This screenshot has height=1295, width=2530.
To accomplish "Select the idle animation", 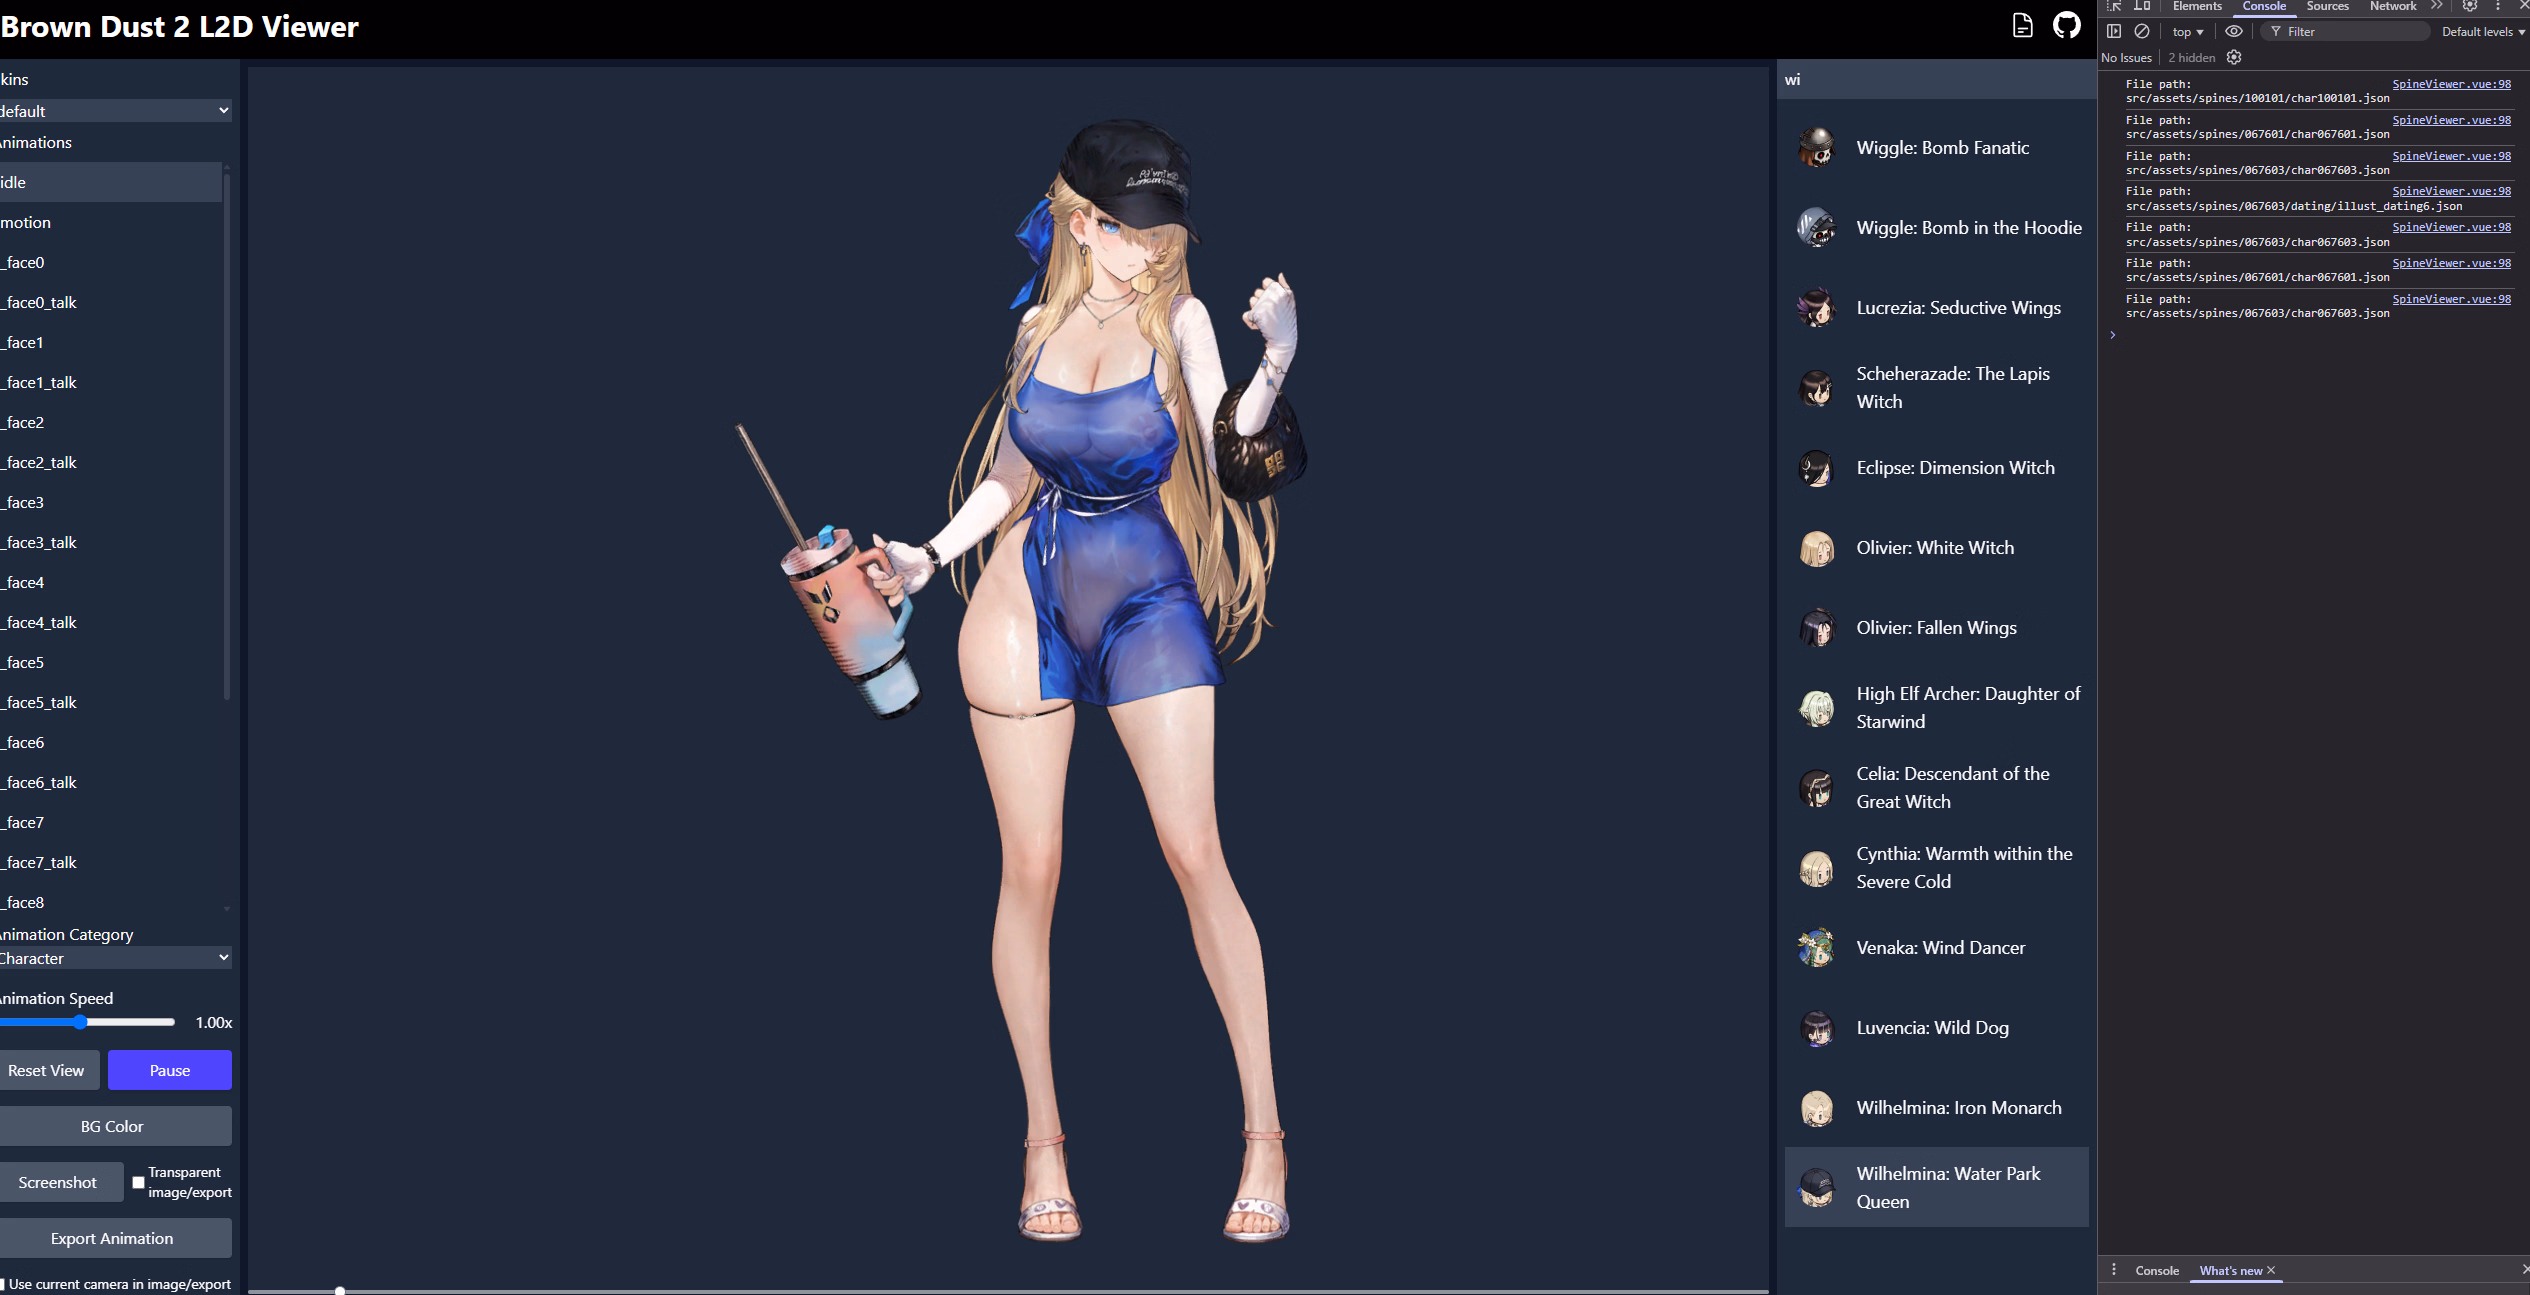I will pos(111,182).
